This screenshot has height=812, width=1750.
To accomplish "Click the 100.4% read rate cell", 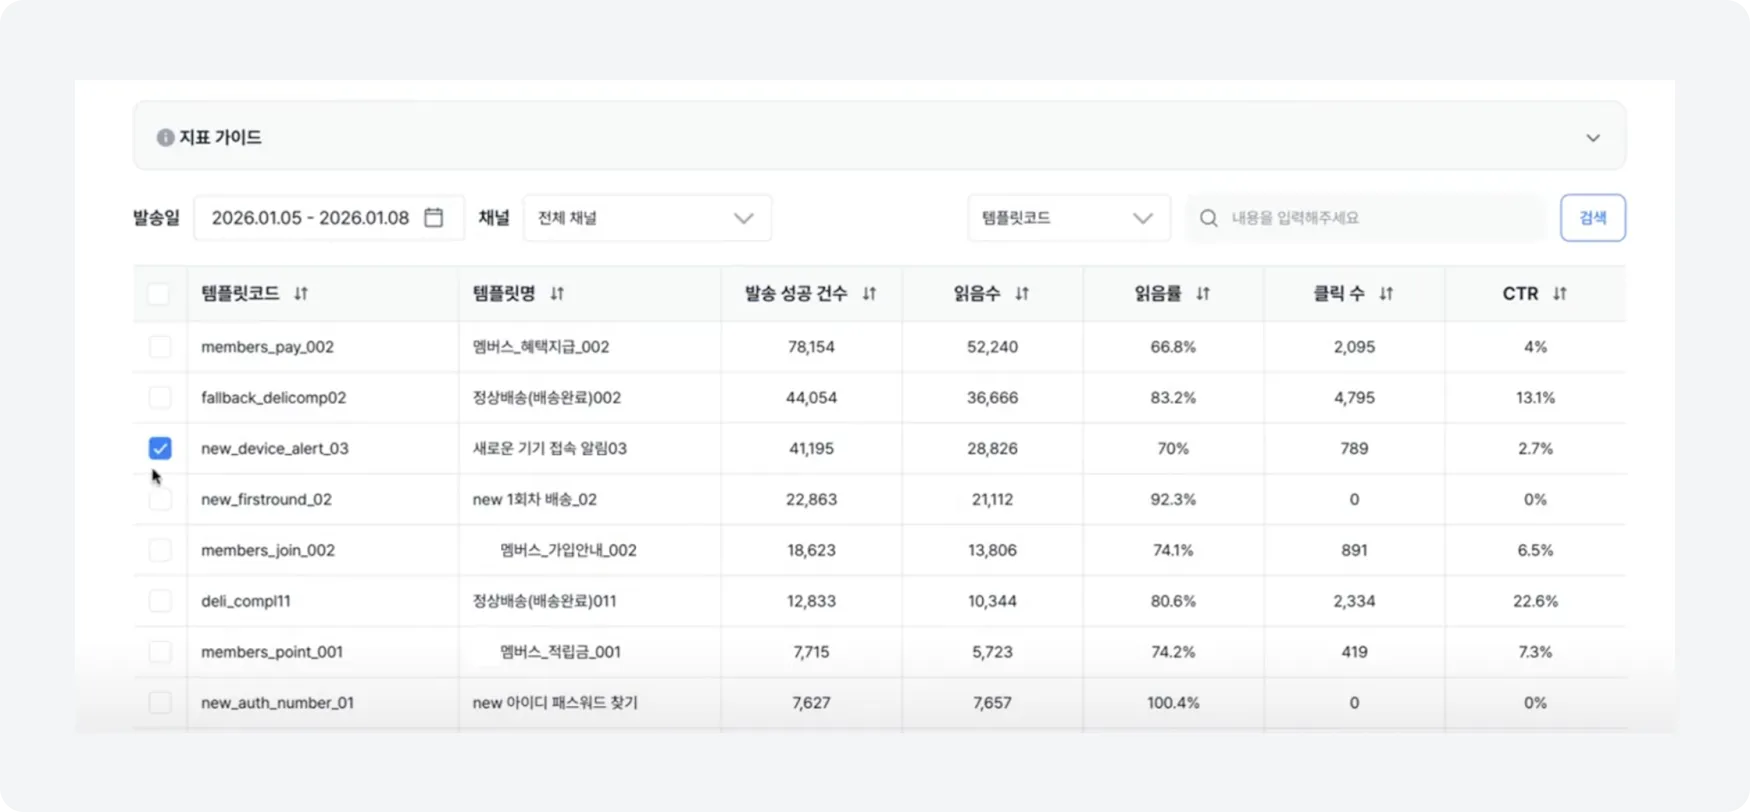I will (1173, 703).
